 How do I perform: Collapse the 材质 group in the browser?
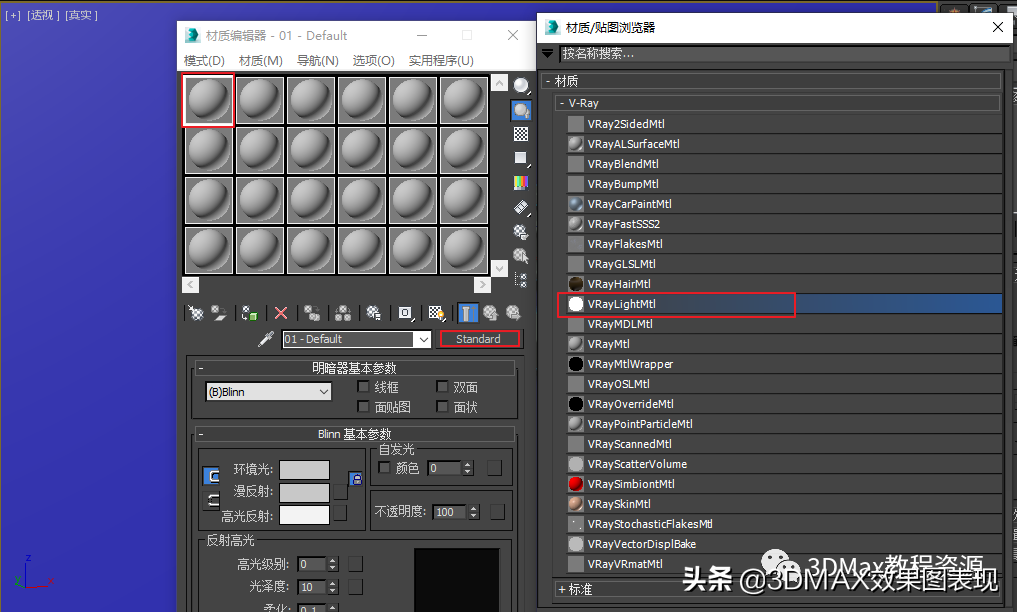[x=548, y=81]
